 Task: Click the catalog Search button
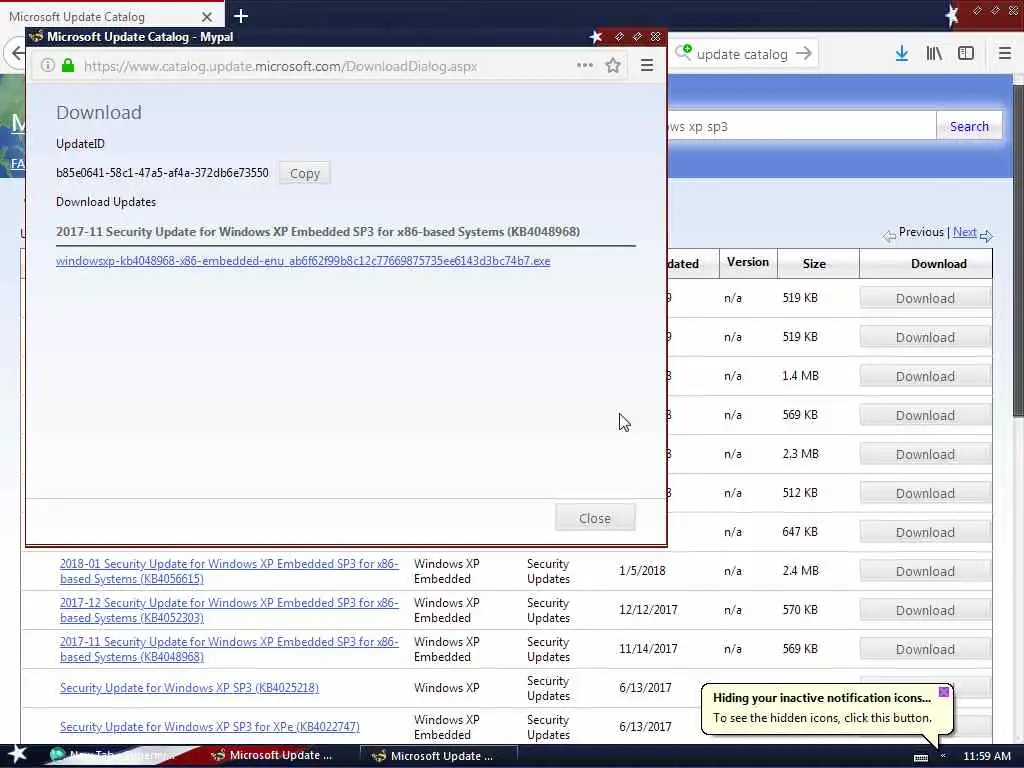pyautogui.click(x=969, y=126)
